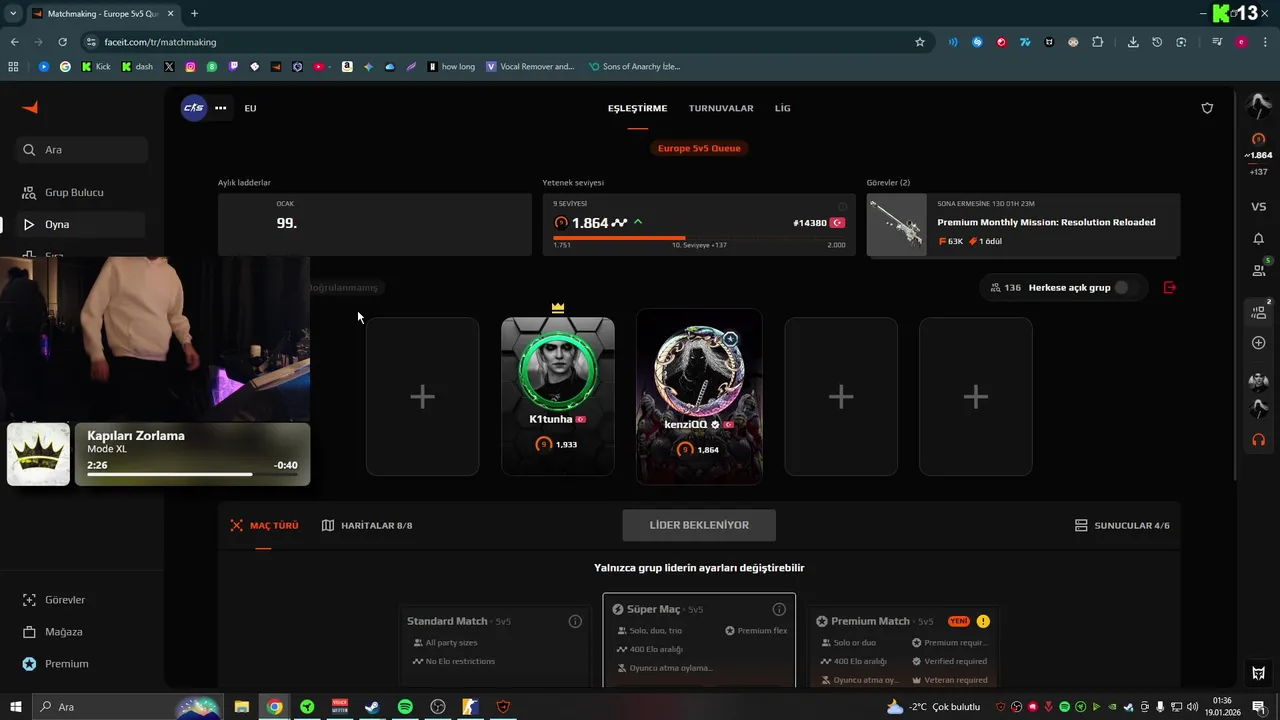The height and width of the screenshot is (720, 1280).
Task: Open the Chrome apps grid in bookmarks bar
Action: click(x=13, y=67)
